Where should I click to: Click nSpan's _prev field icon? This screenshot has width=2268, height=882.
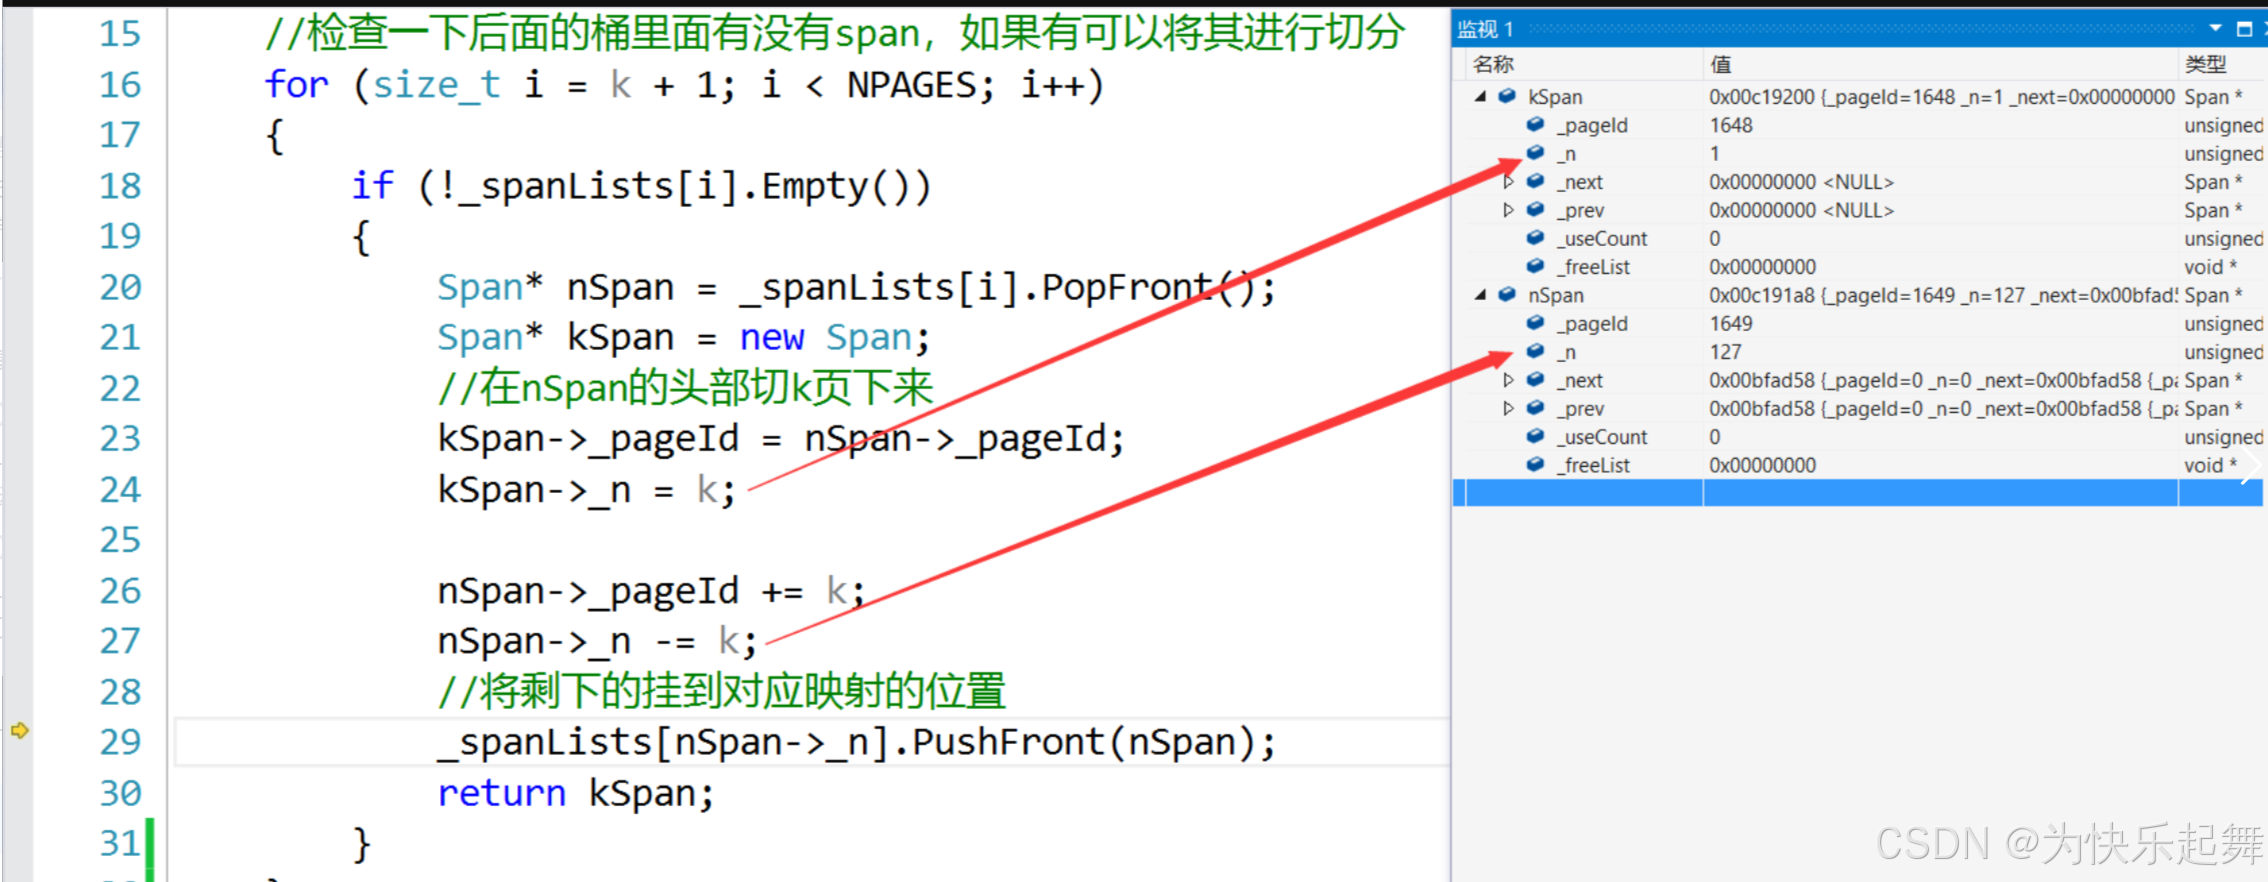pos(1535,407)
